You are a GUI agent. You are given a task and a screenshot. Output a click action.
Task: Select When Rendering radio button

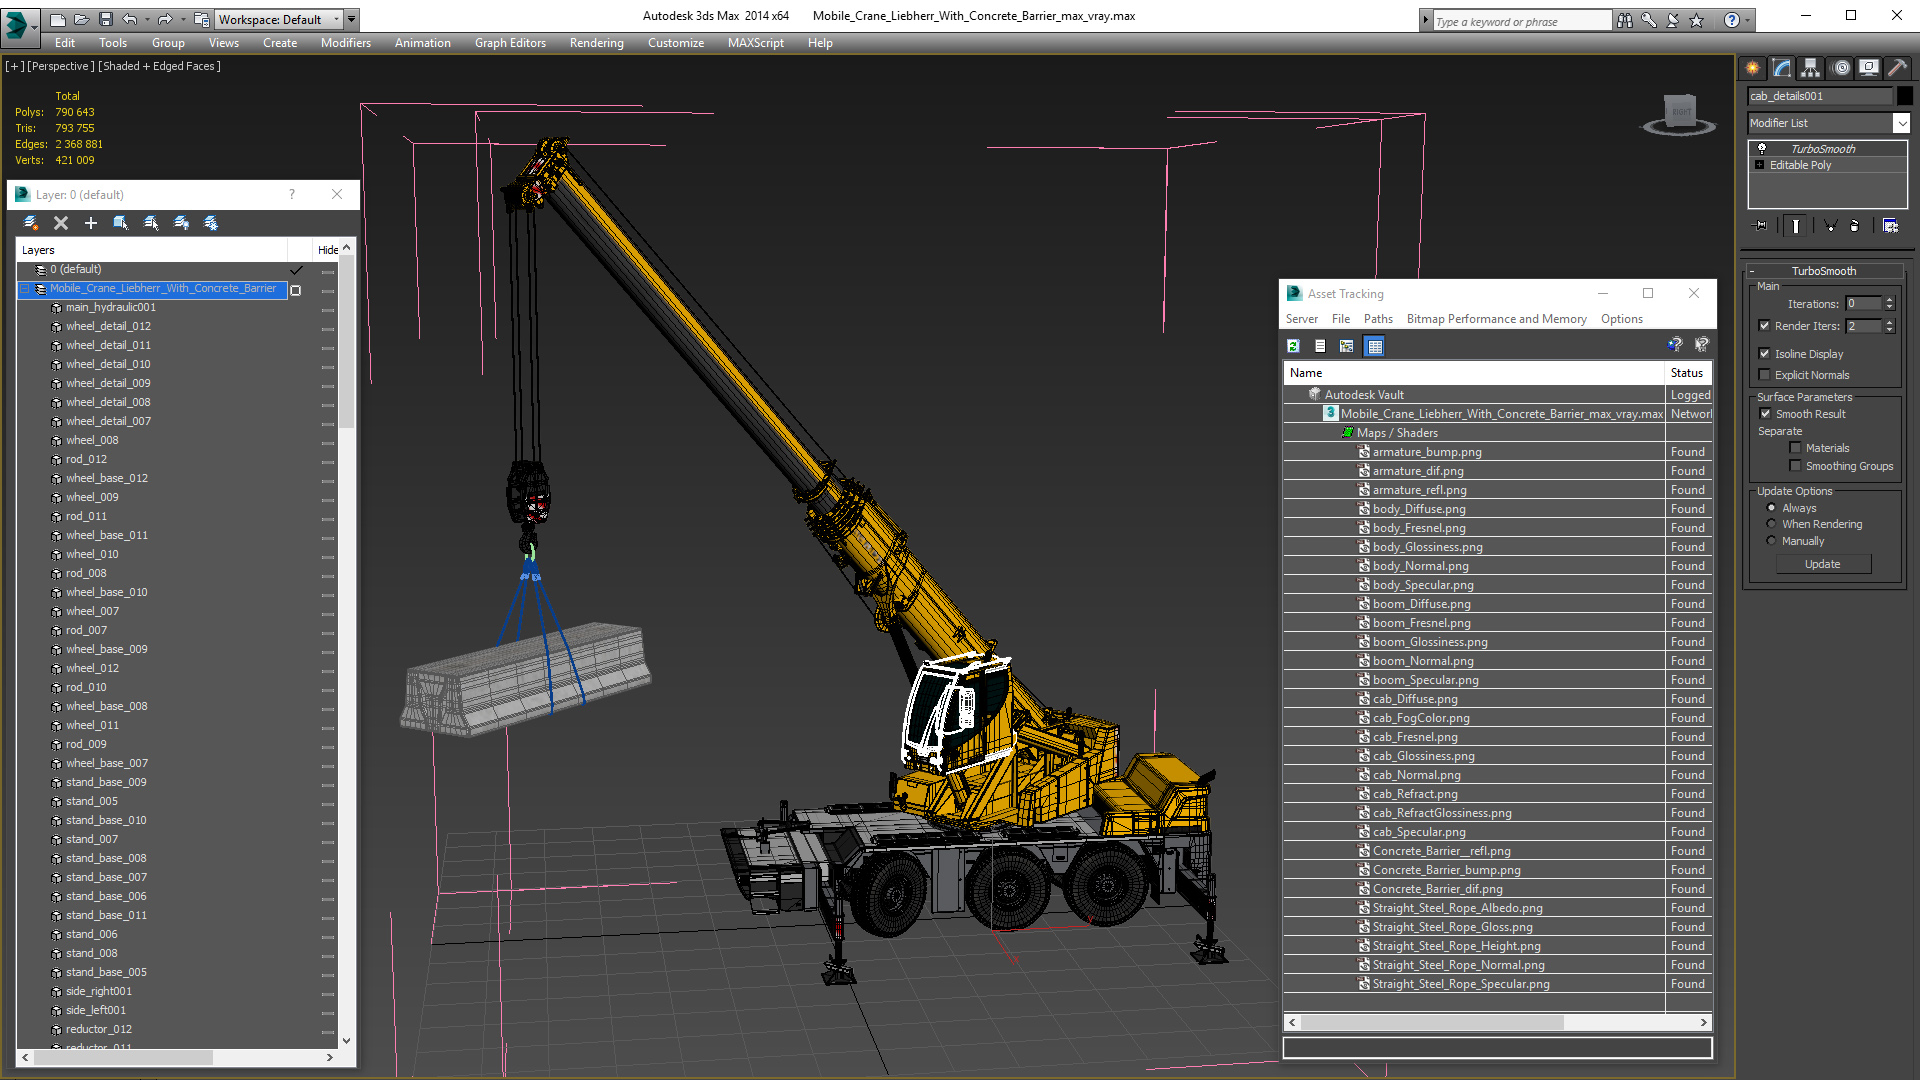pos(1771,524)
